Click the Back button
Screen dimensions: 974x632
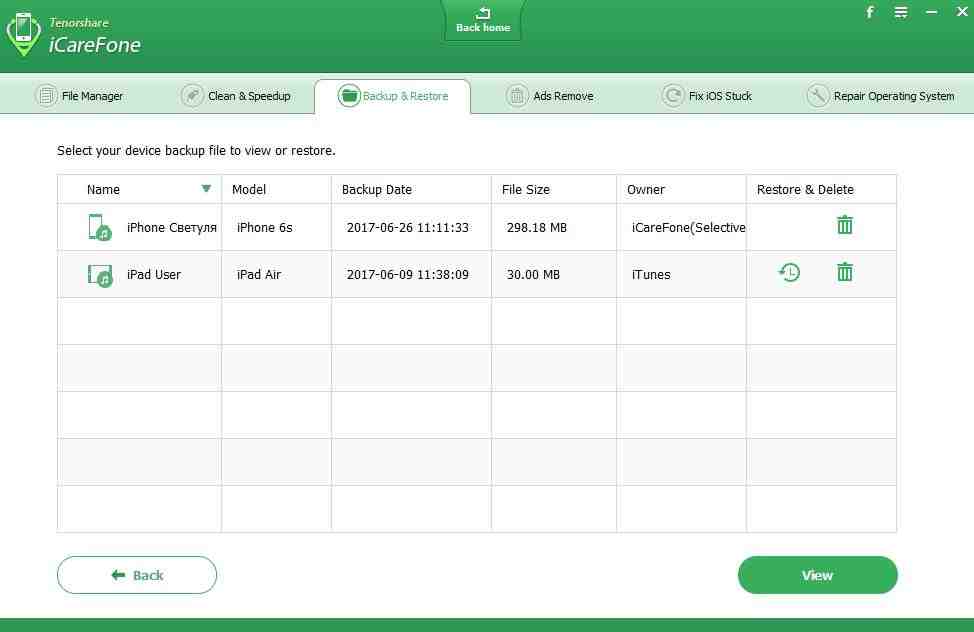[137, 575]
